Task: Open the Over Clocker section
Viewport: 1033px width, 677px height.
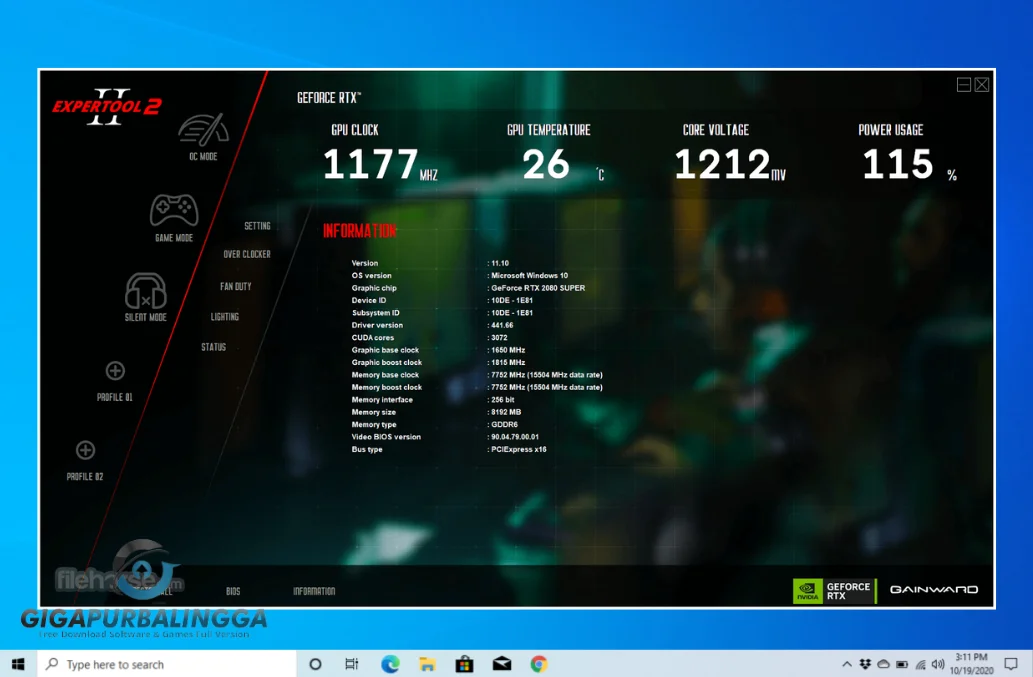Action: pyautogui.click(x=247, y=254)
